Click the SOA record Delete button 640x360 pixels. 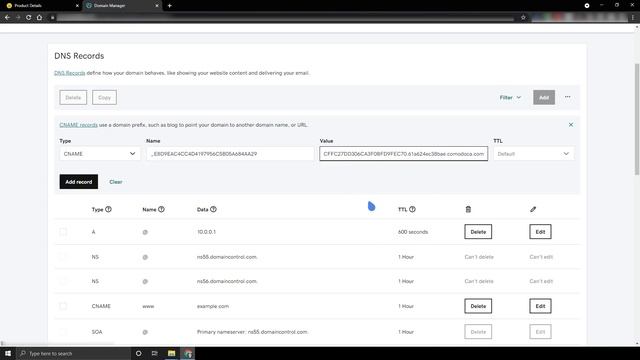coord(478,332)
